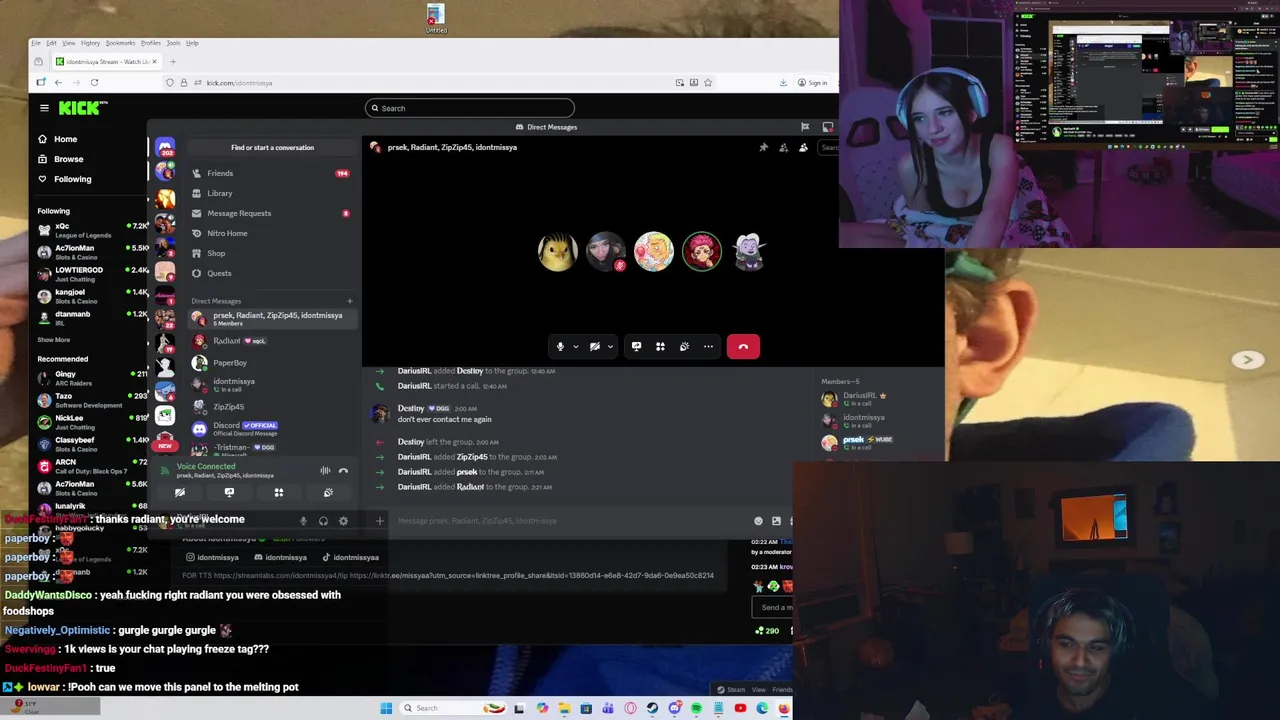The height and width of the screenshot is (720, 1280).
Task: Open Spotify from the taskbar
Action: (x=696, y=708)
